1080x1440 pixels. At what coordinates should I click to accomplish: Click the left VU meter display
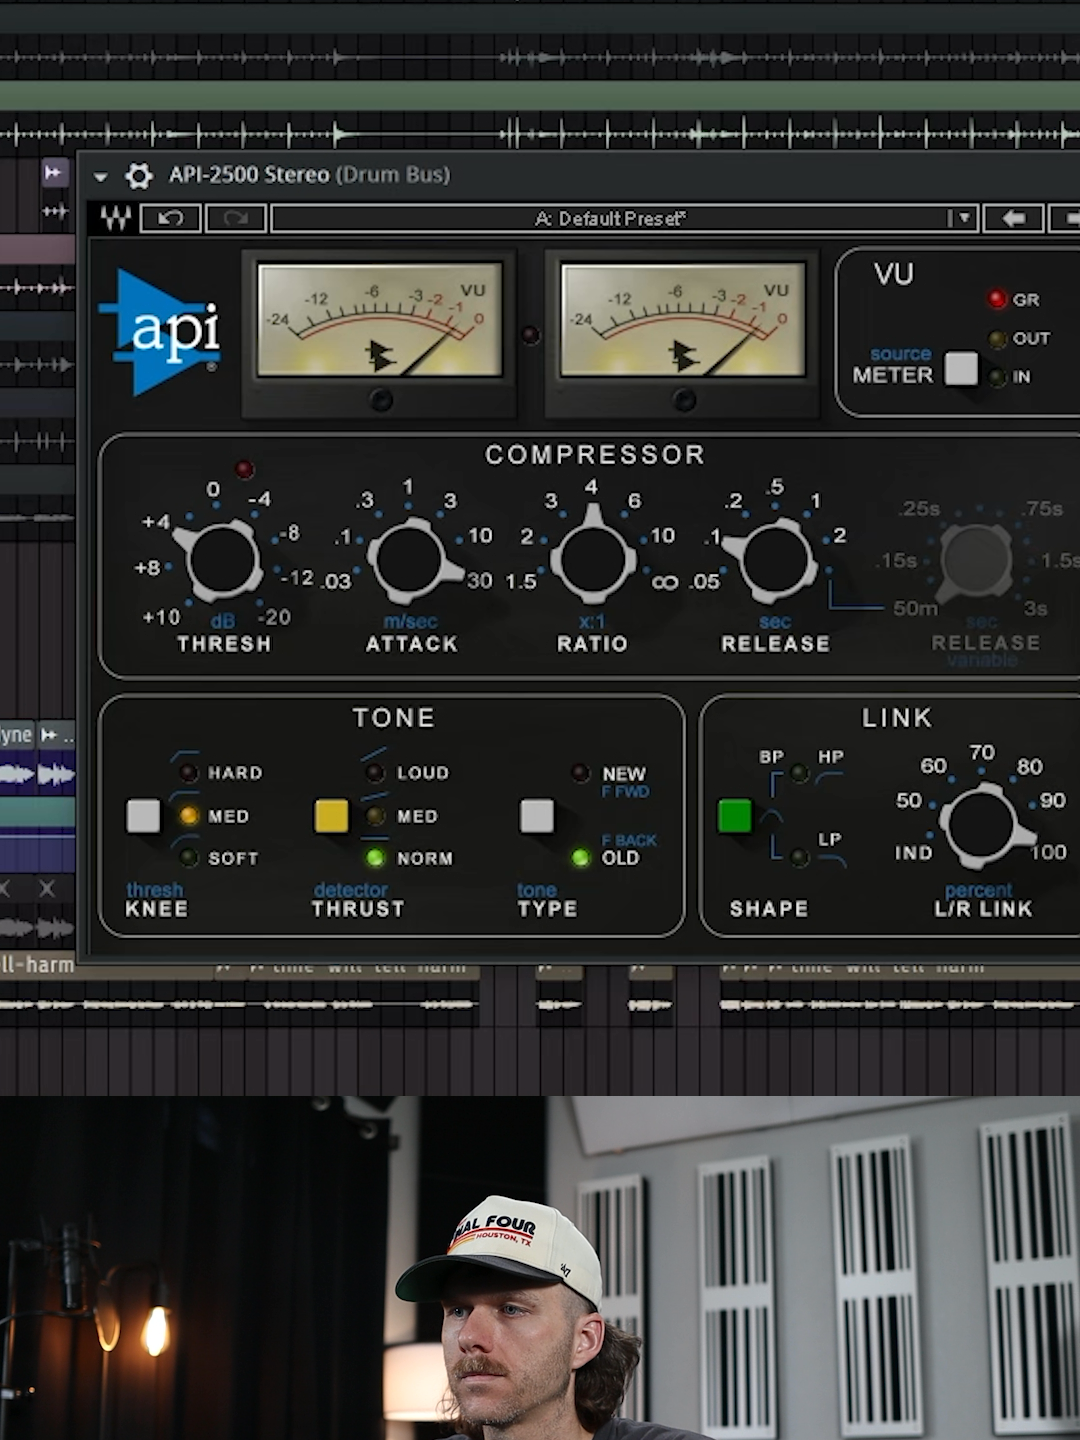(380, 319)
